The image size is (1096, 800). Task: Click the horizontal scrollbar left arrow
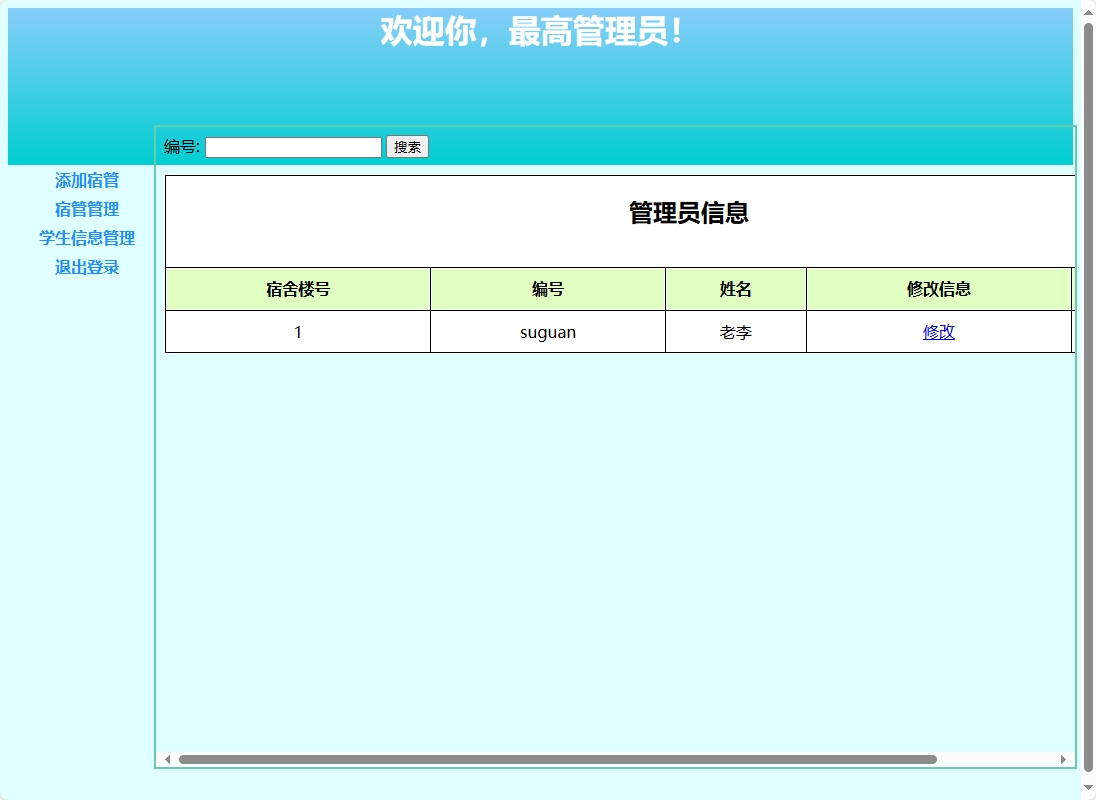point(169,757)
